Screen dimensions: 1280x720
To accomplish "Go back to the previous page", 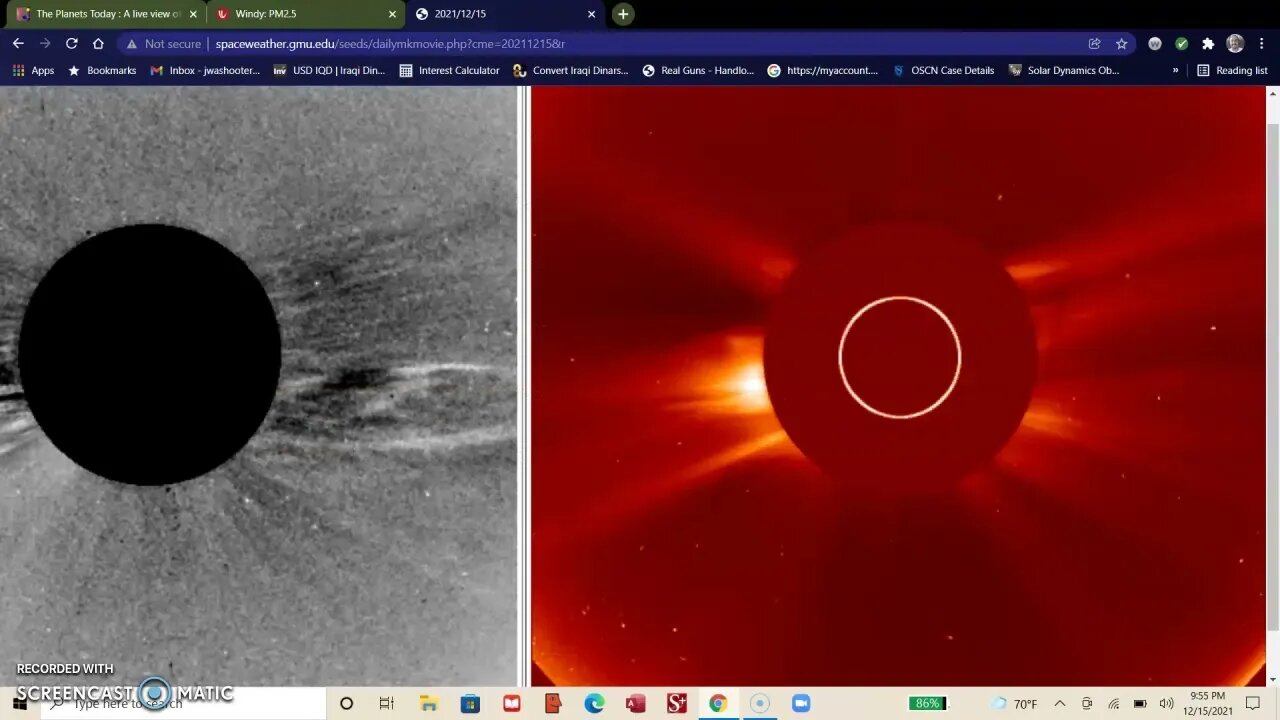I will (x=18, y=44).
